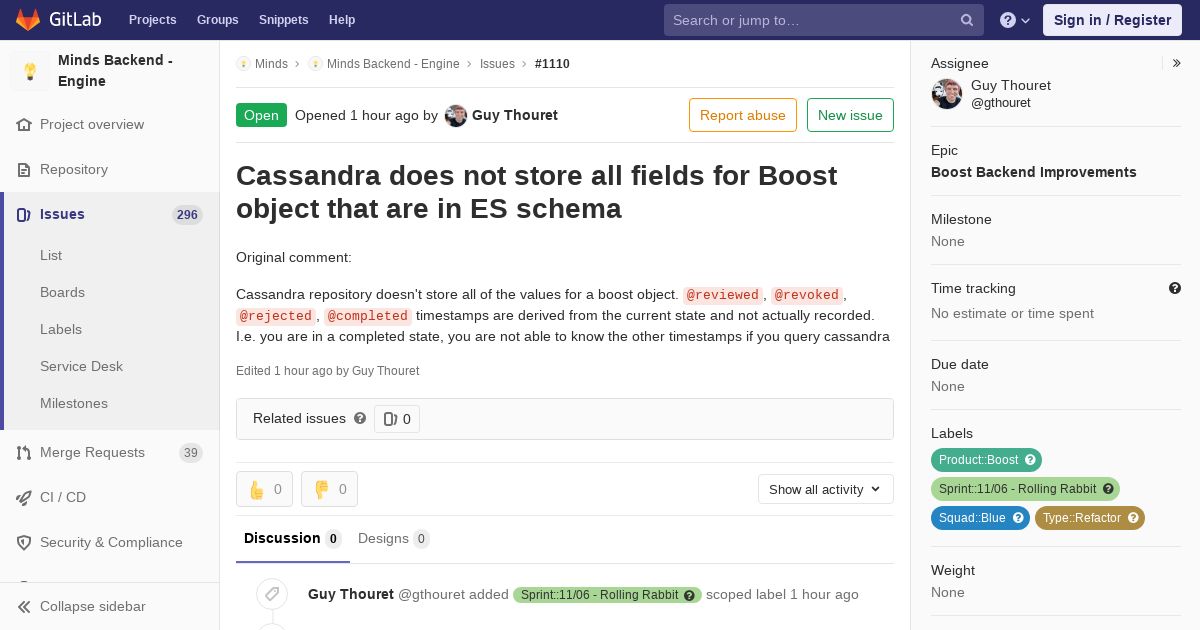Screen dimensions: 1200x630
Task: Open Labels submenu item
Action: [x=61, y=329]
